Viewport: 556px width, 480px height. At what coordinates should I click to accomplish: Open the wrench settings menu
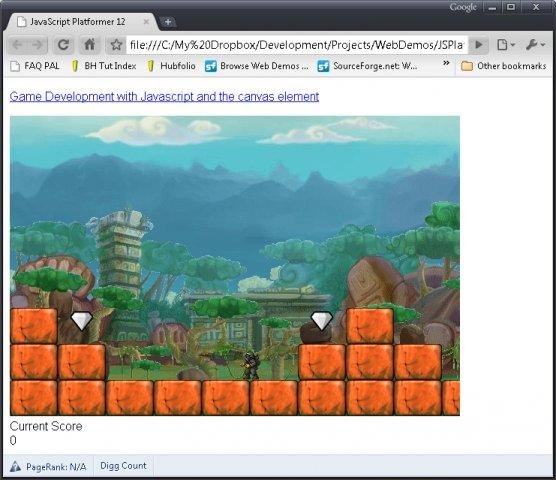[x=535, y=45]
